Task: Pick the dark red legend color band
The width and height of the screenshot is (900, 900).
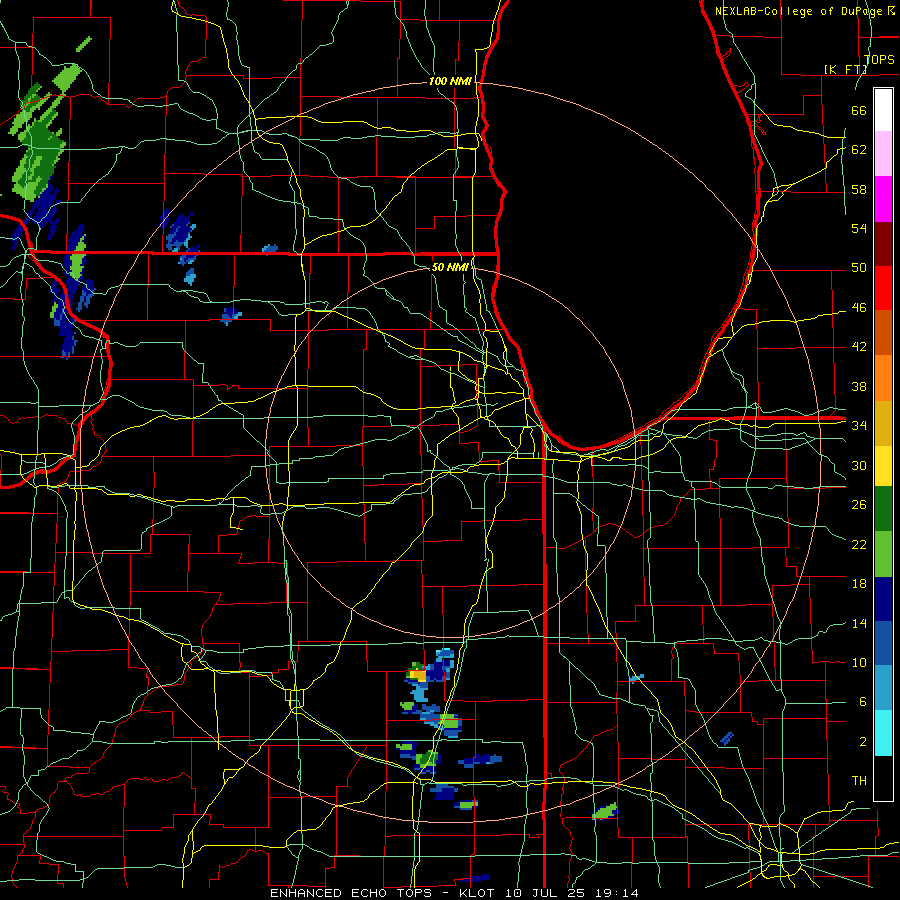Action: [x=883, y=244]
